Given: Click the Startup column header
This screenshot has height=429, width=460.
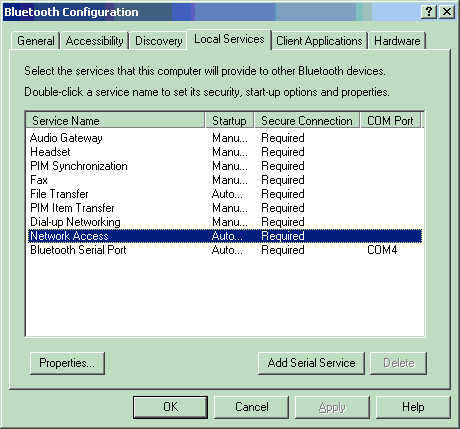Looking at the screenshot, I should (229, 120).
